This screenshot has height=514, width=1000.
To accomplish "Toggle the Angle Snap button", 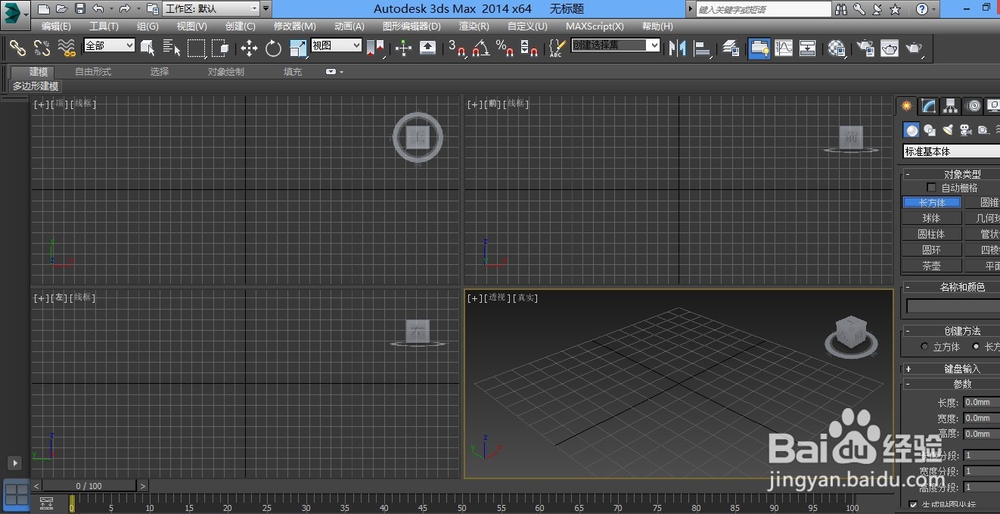I will click(x=481, y=48).
